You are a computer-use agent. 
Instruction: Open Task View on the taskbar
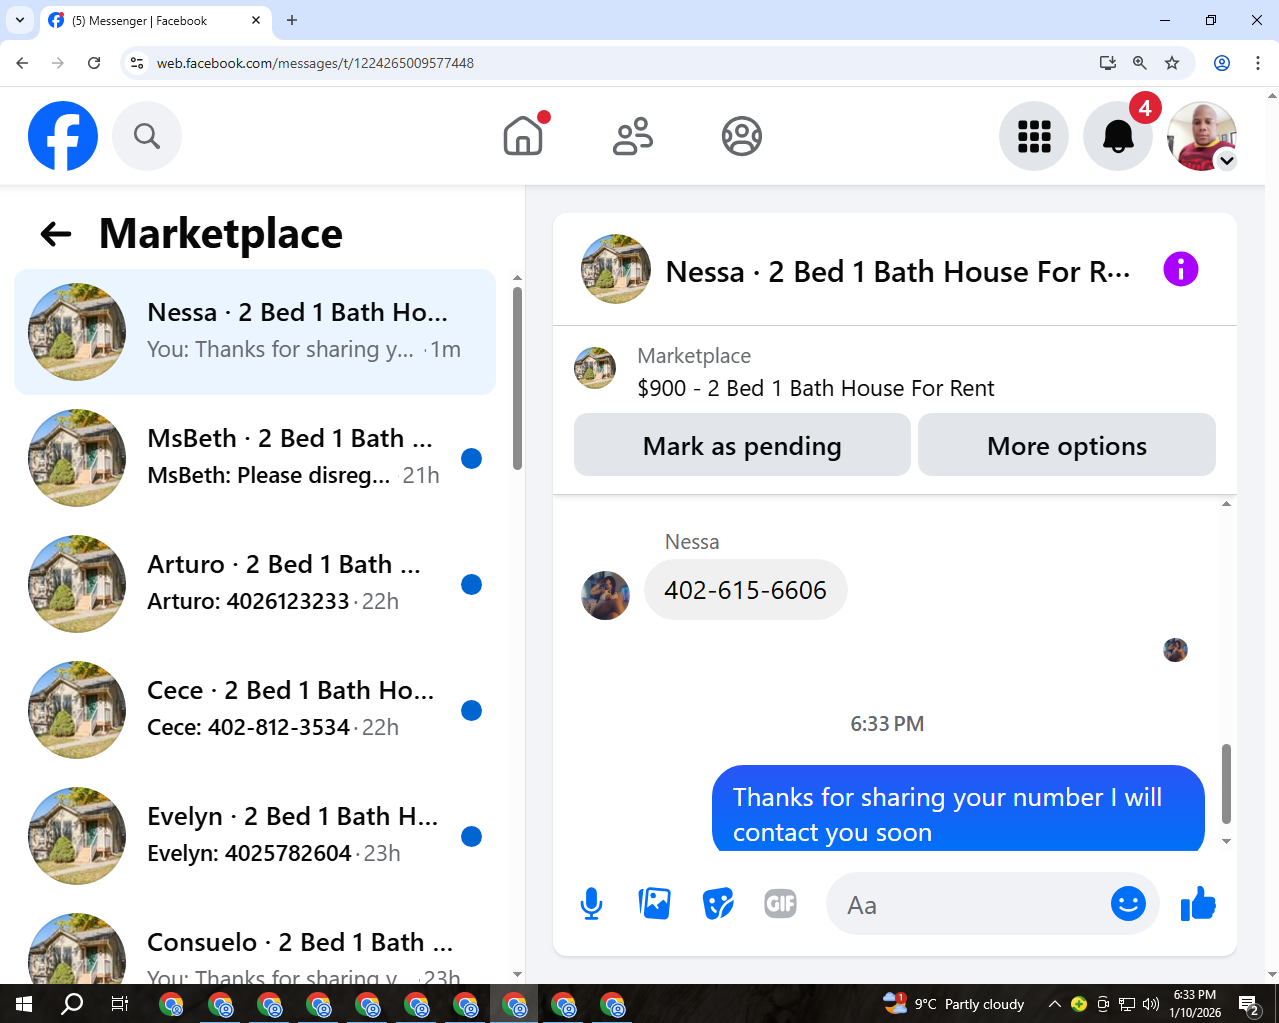(119, 1004)
